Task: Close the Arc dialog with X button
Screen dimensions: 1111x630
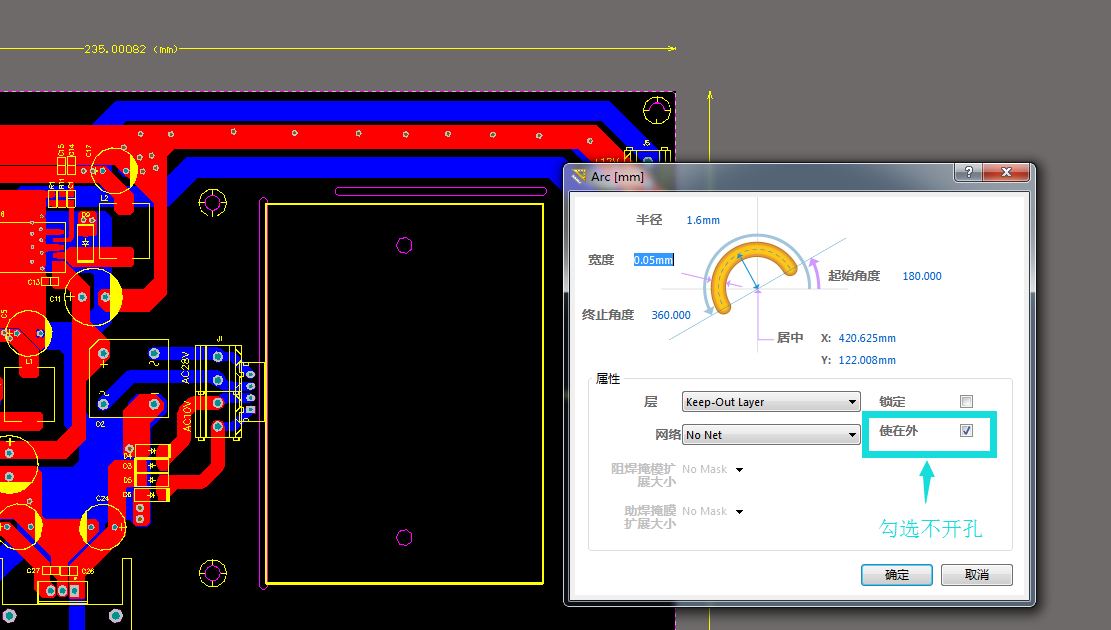Action: pos(1006,173)
